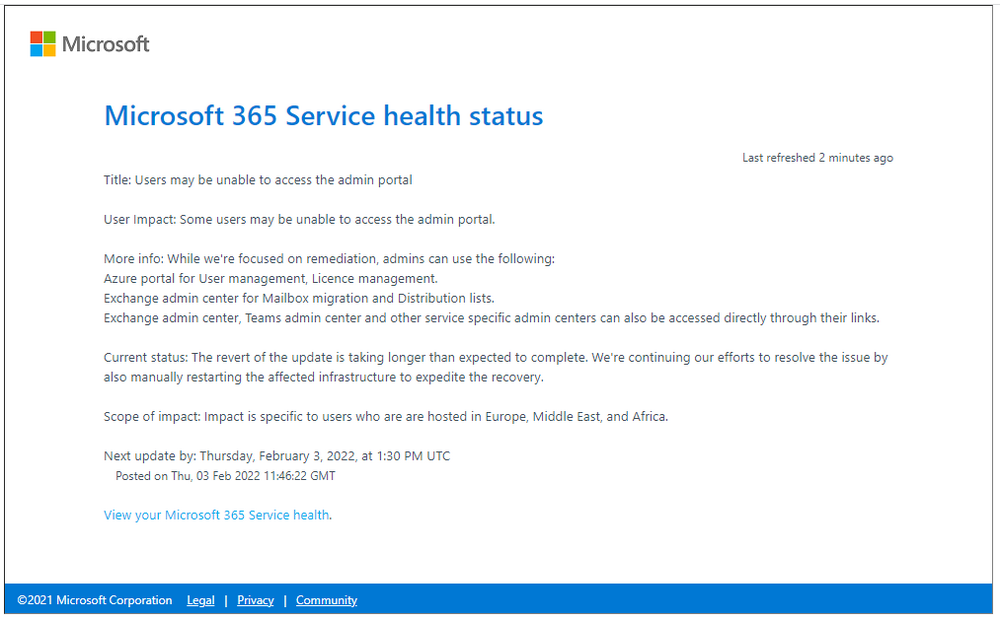Click the 'Last refreshed 2 minutes ago' text
This screenshot has width=1000, height=621.
[818, 157]
